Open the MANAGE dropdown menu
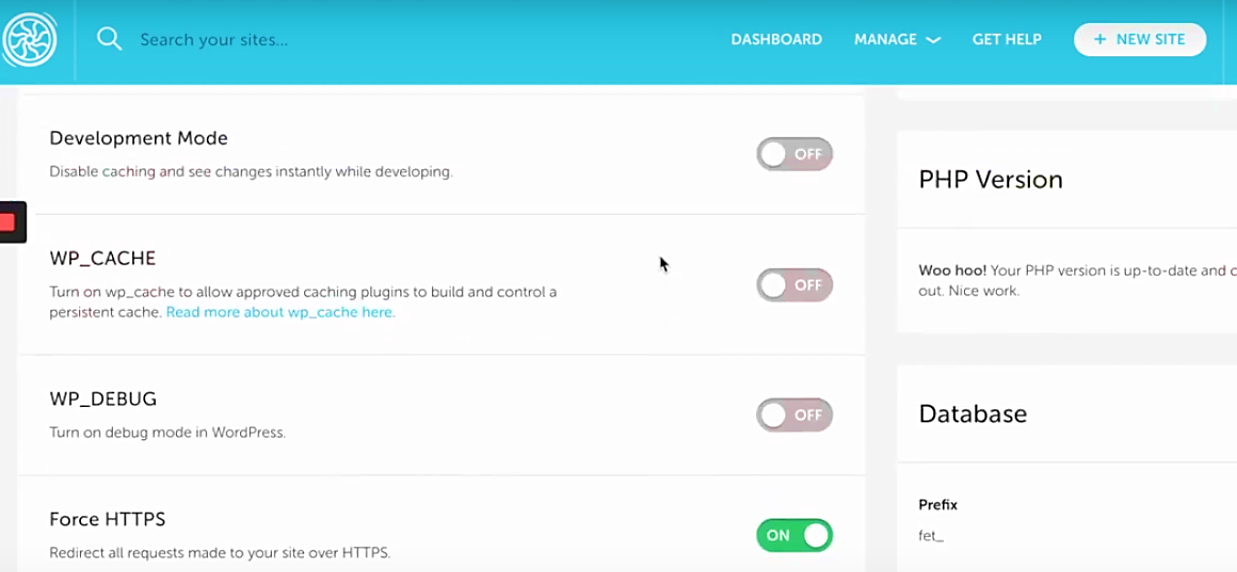Viewport: 1237px width, 572px height. (897, 39)
